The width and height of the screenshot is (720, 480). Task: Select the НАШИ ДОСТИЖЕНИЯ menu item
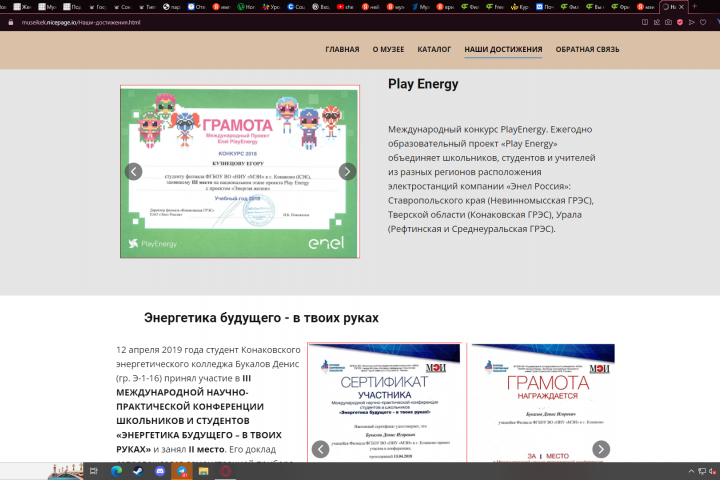(503, 50)
